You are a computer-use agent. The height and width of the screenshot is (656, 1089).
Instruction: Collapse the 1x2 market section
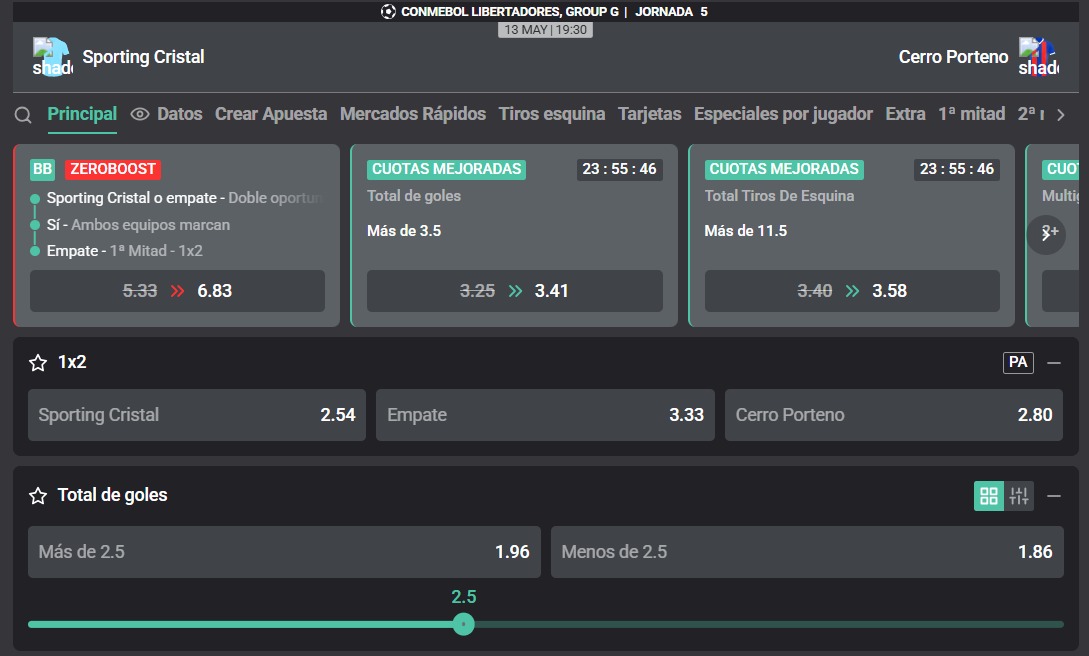click(1054, 362)
